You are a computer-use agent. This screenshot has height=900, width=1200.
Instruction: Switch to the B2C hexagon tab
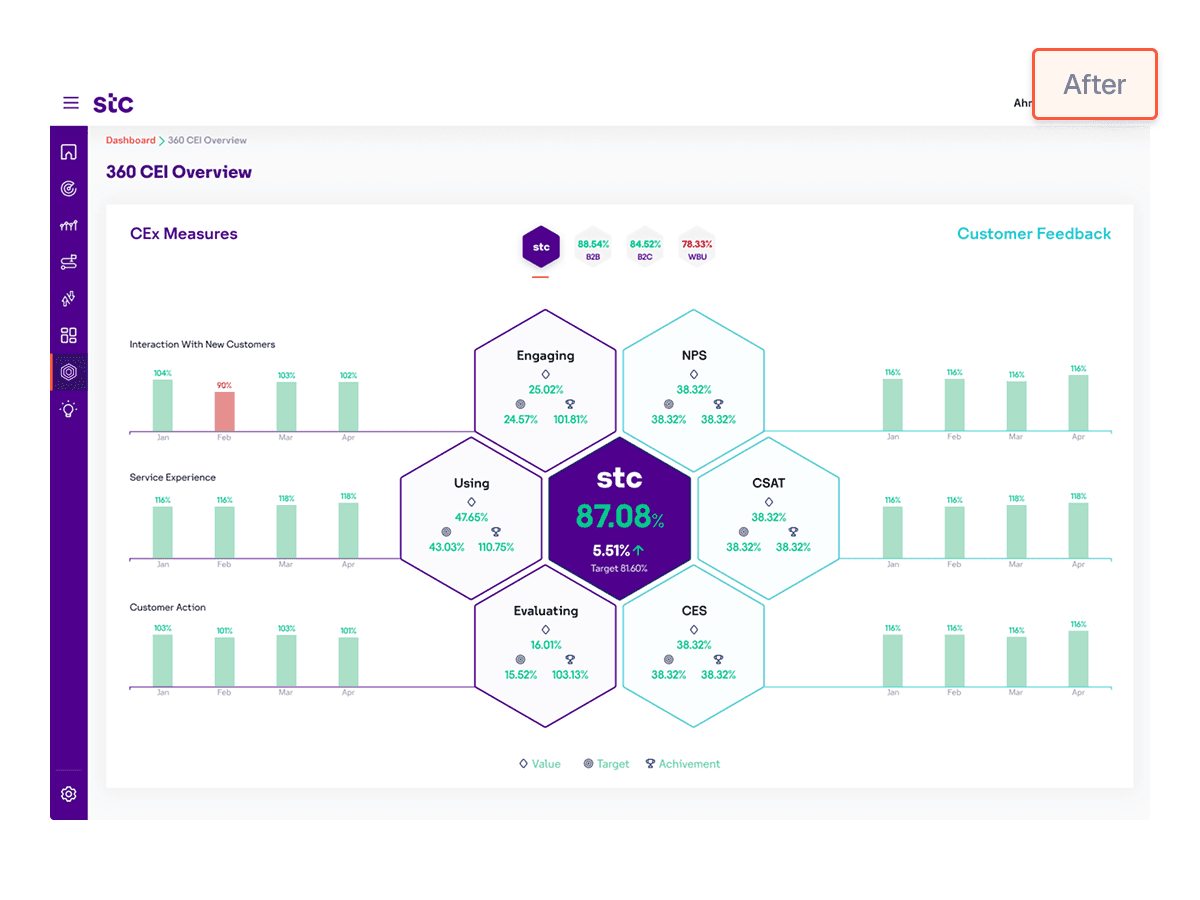645,248
